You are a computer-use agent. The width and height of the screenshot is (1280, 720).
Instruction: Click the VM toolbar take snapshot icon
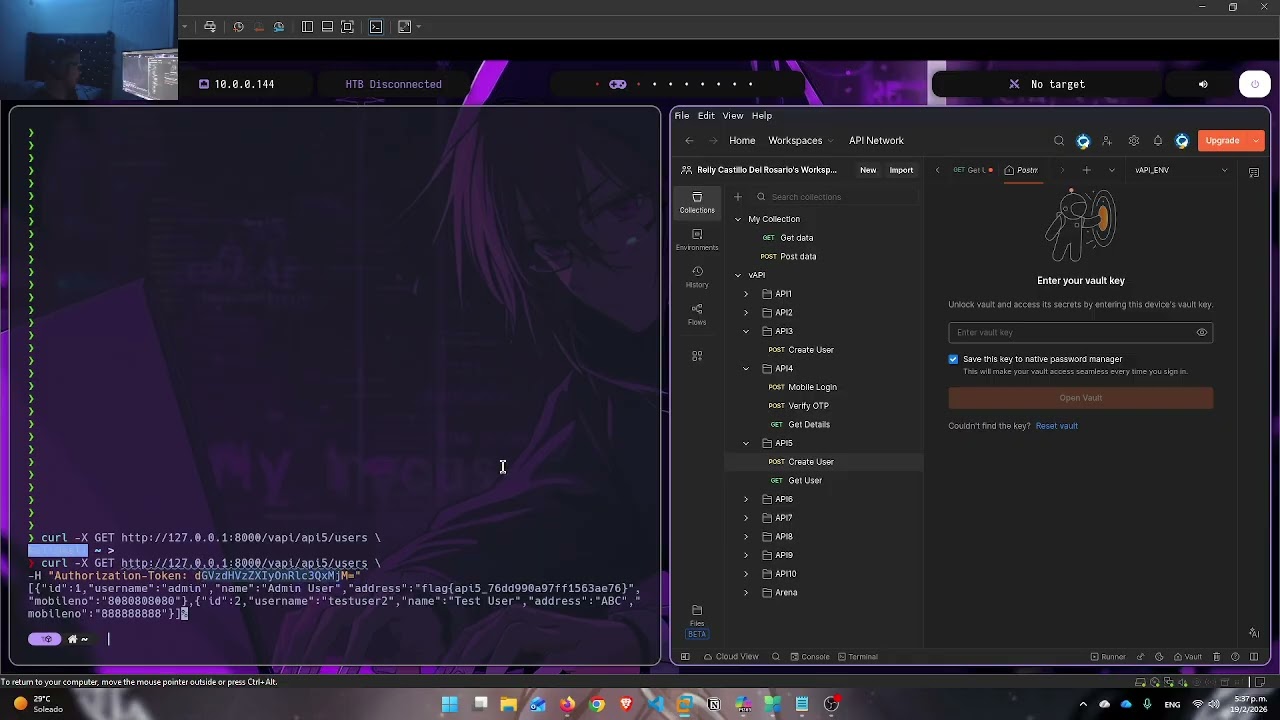[x=238, y=27]
